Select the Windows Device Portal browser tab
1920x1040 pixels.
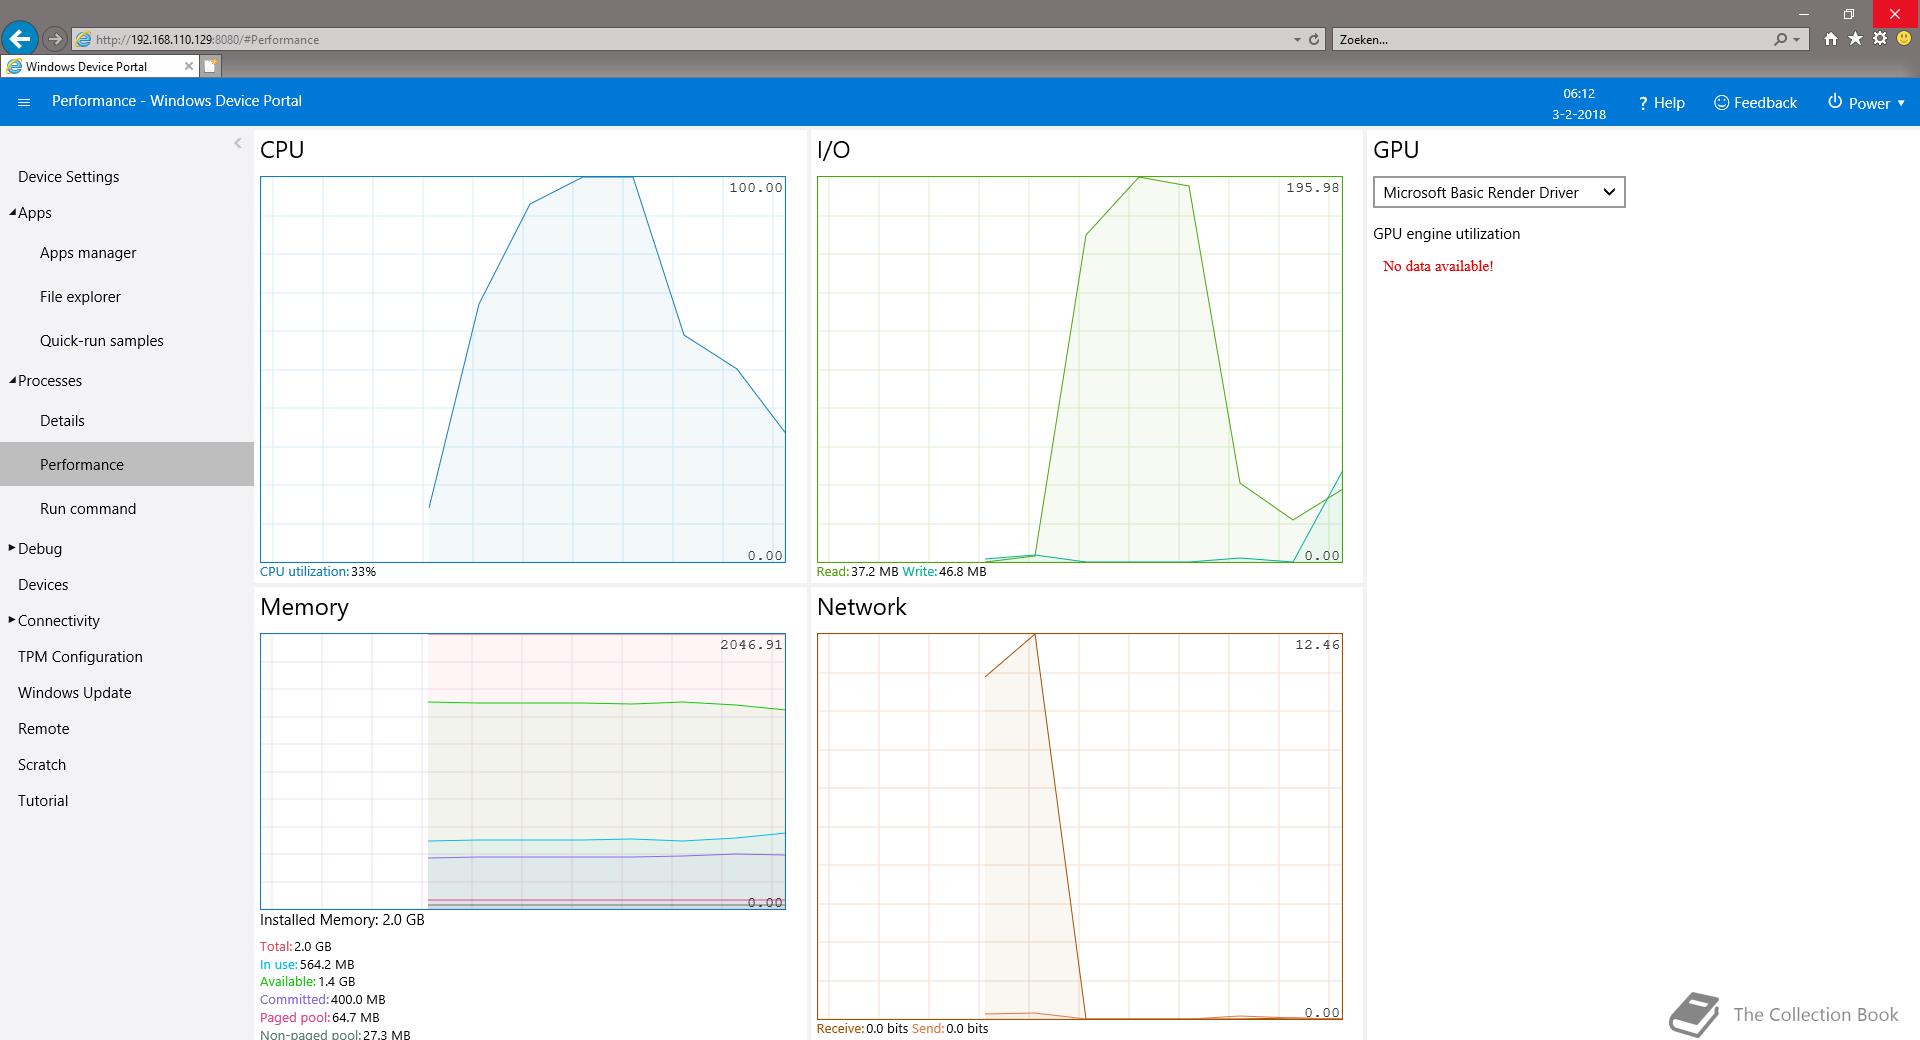(99, 66)
